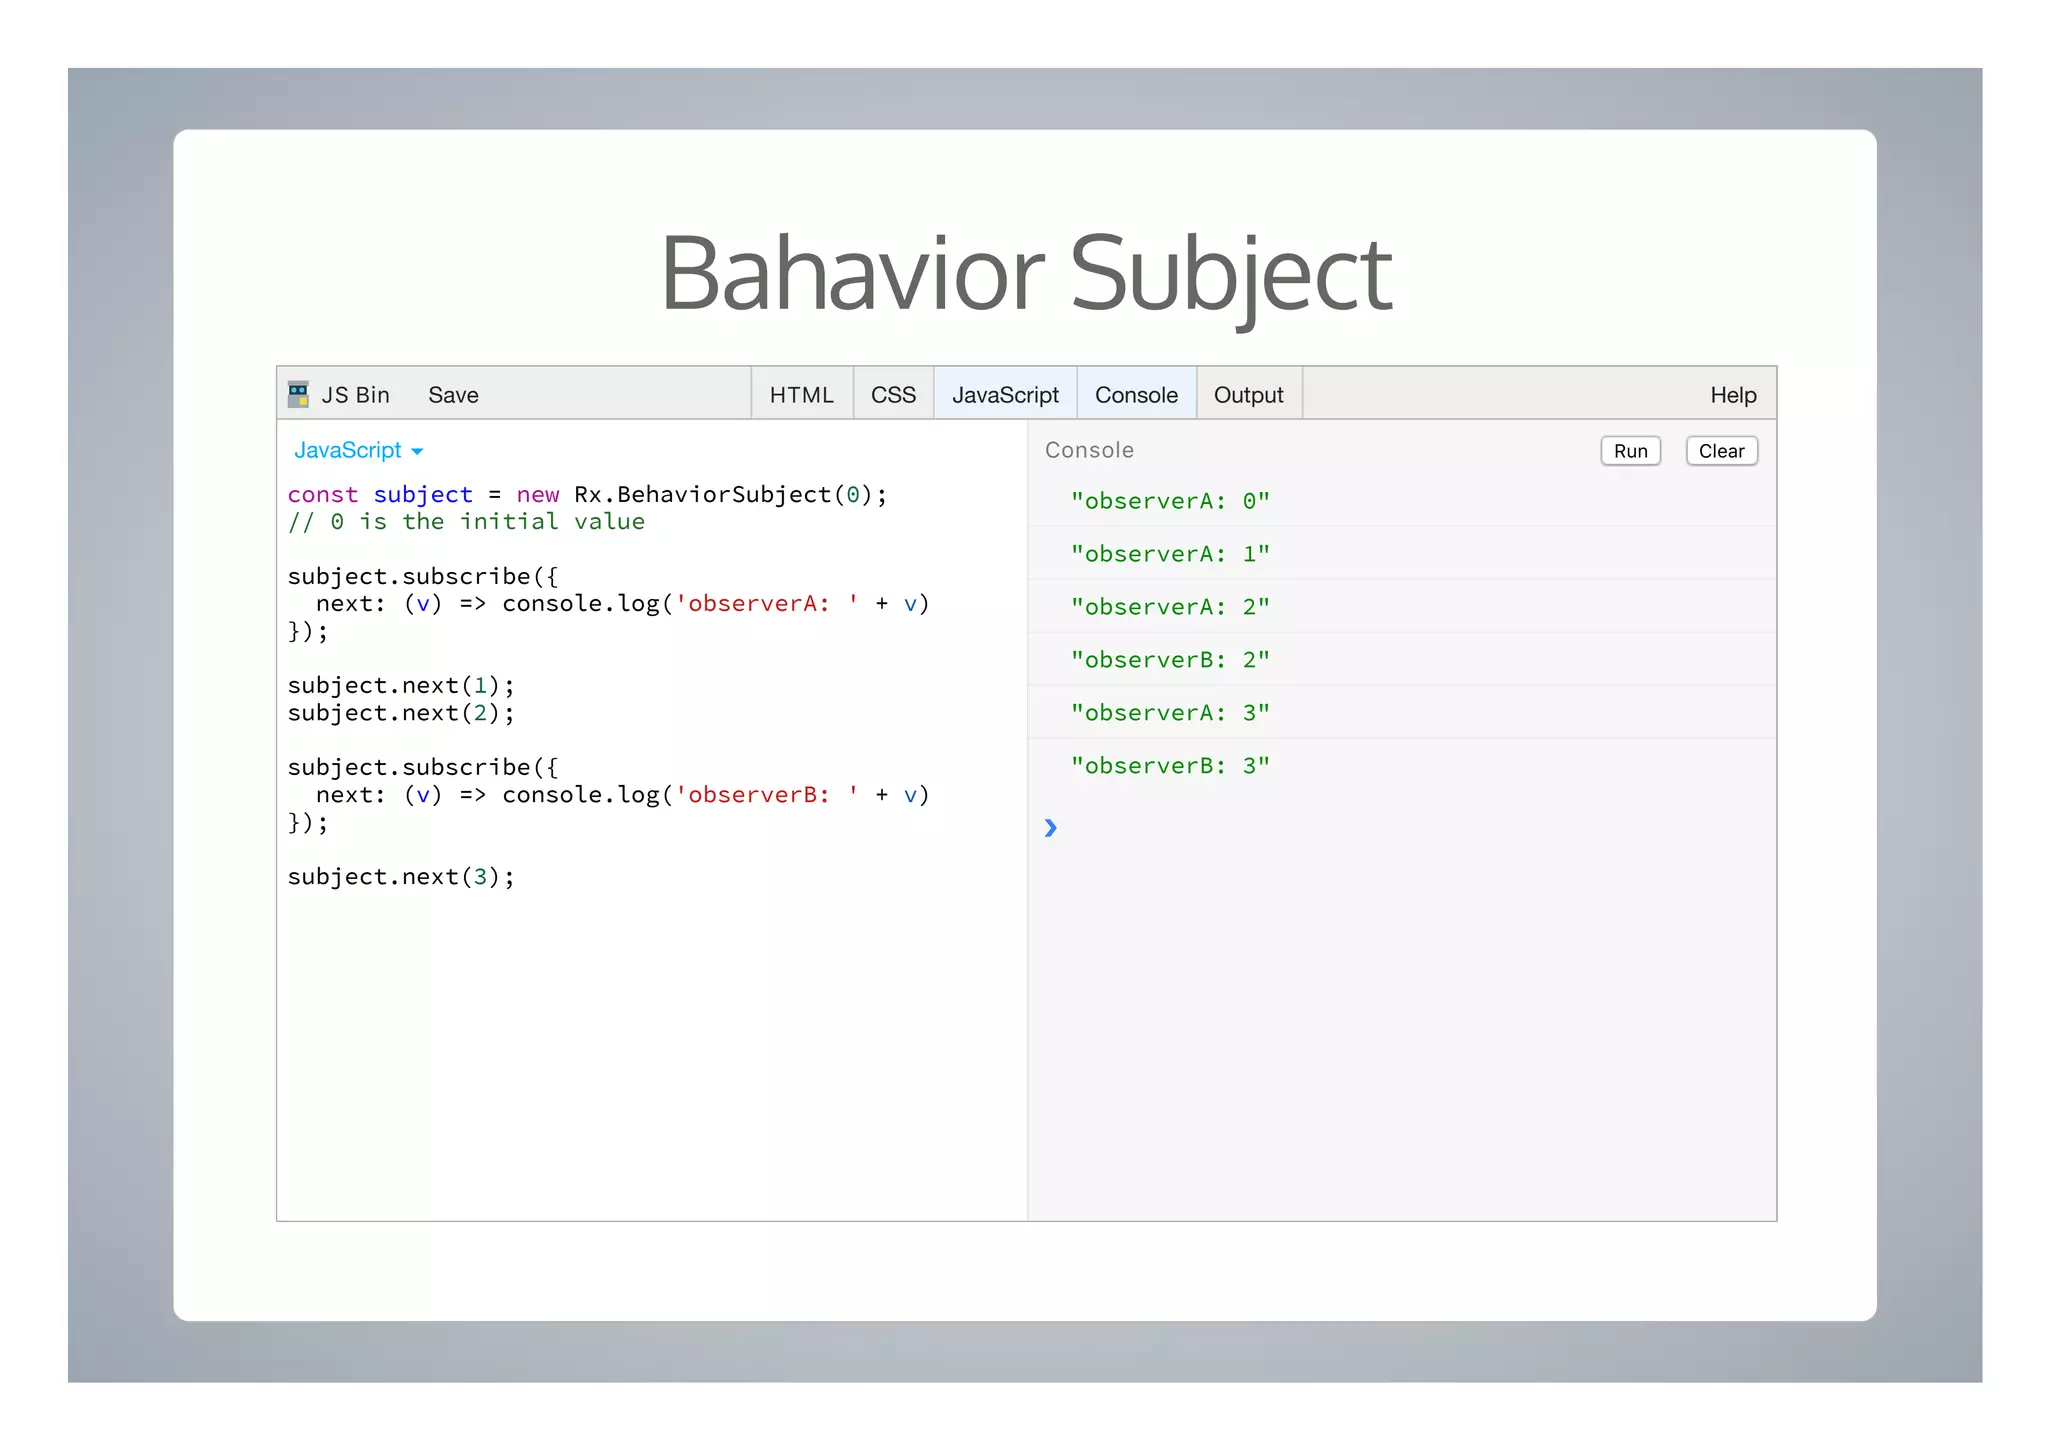
Task: Open the JS Bin menu
Action: [x=355, y=395]
